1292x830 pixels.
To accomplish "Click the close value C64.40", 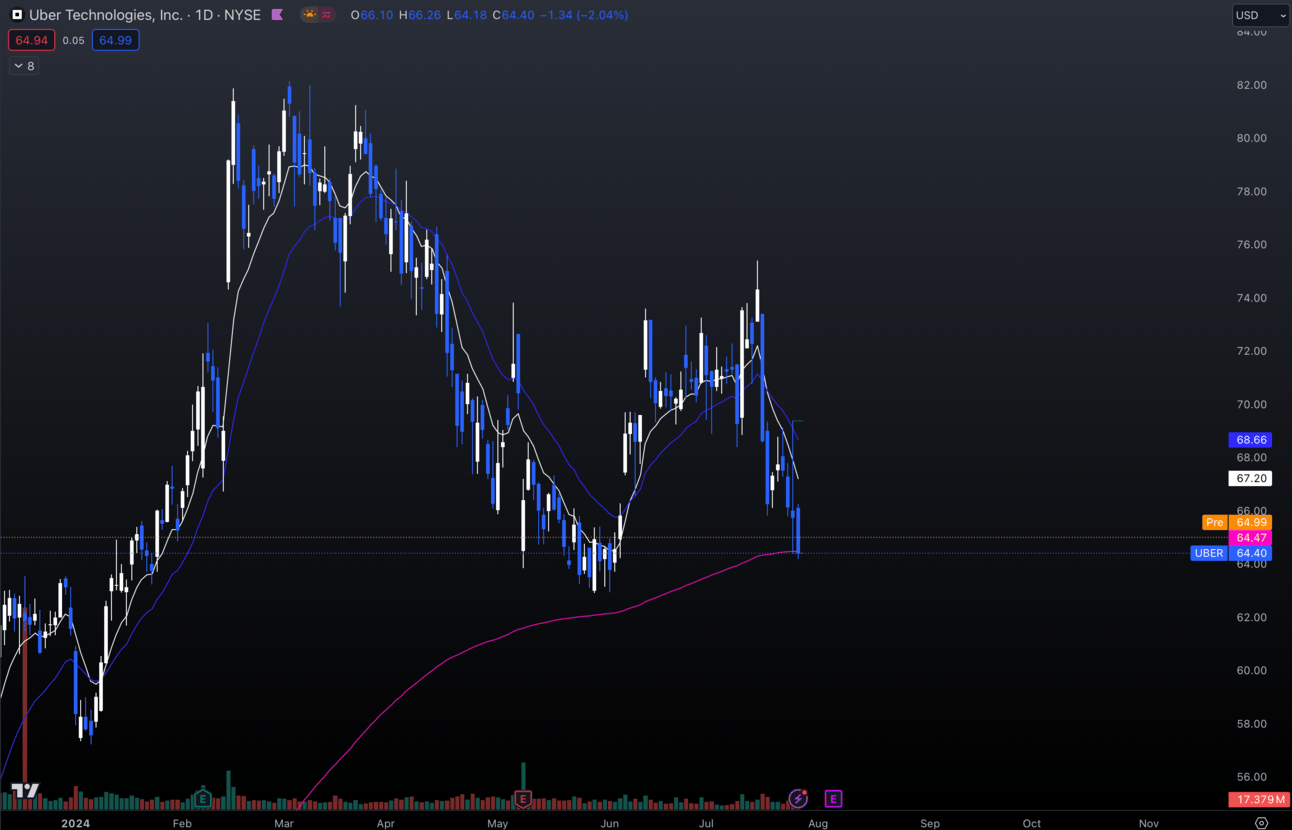I will (x=512, y=15).
